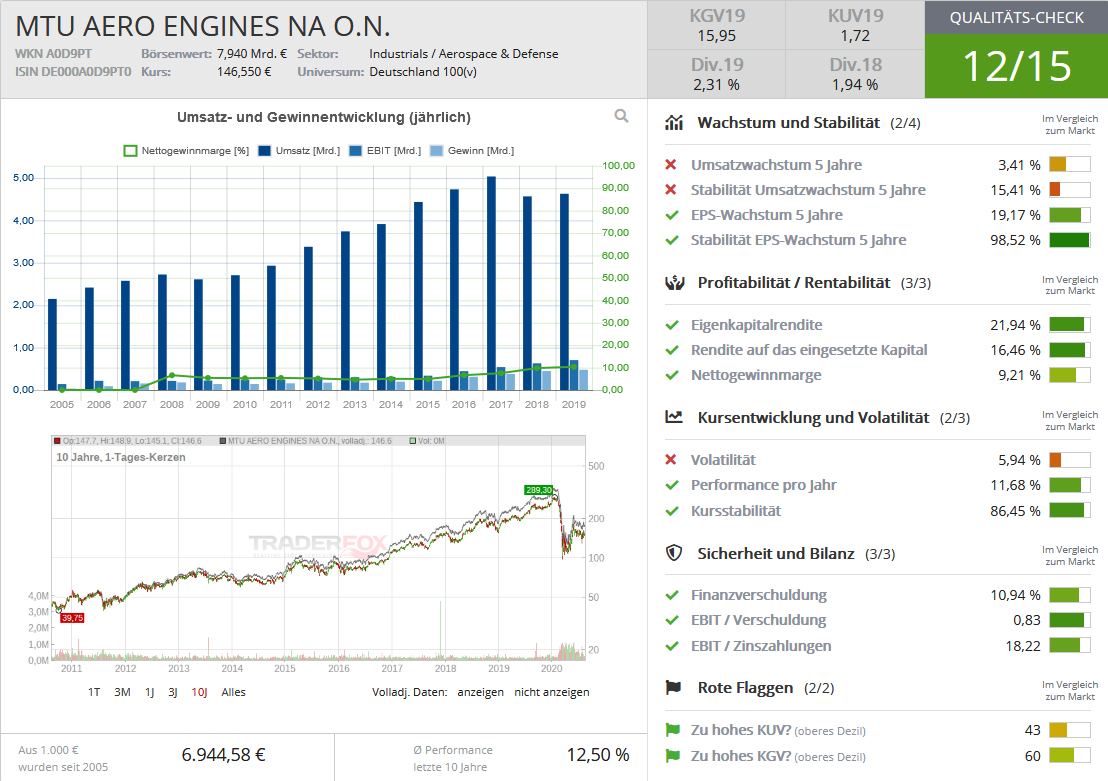This screenshot has height=781, width=1108.
Task: Click the 12/15 Qualitäts-Check score box
Action: (x=1016, y=65)
